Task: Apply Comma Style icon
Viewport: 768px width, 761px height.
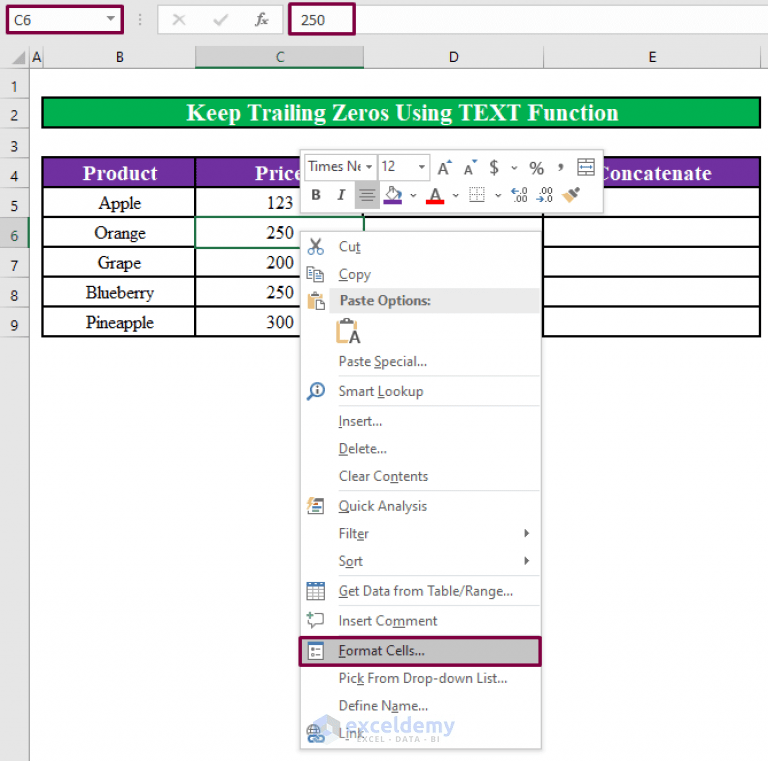Action: (560, 167)
